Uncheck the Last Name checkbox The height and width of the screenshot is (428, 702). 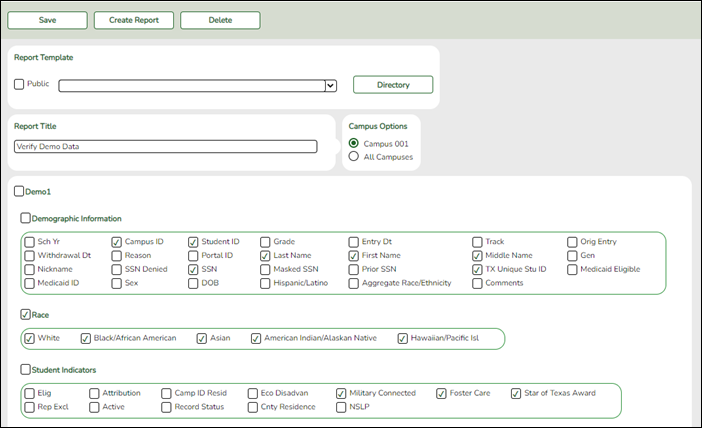[x=265, y=256]
